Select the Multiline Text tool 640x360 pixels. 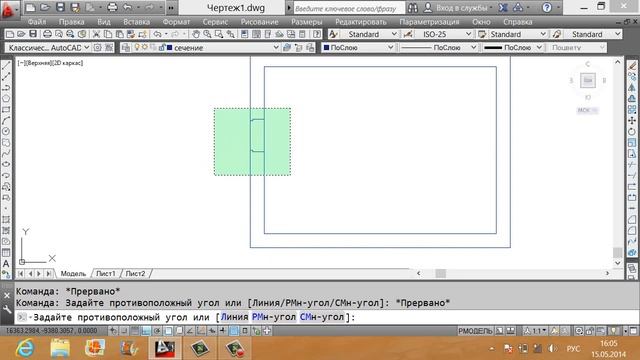coord(6,264)
